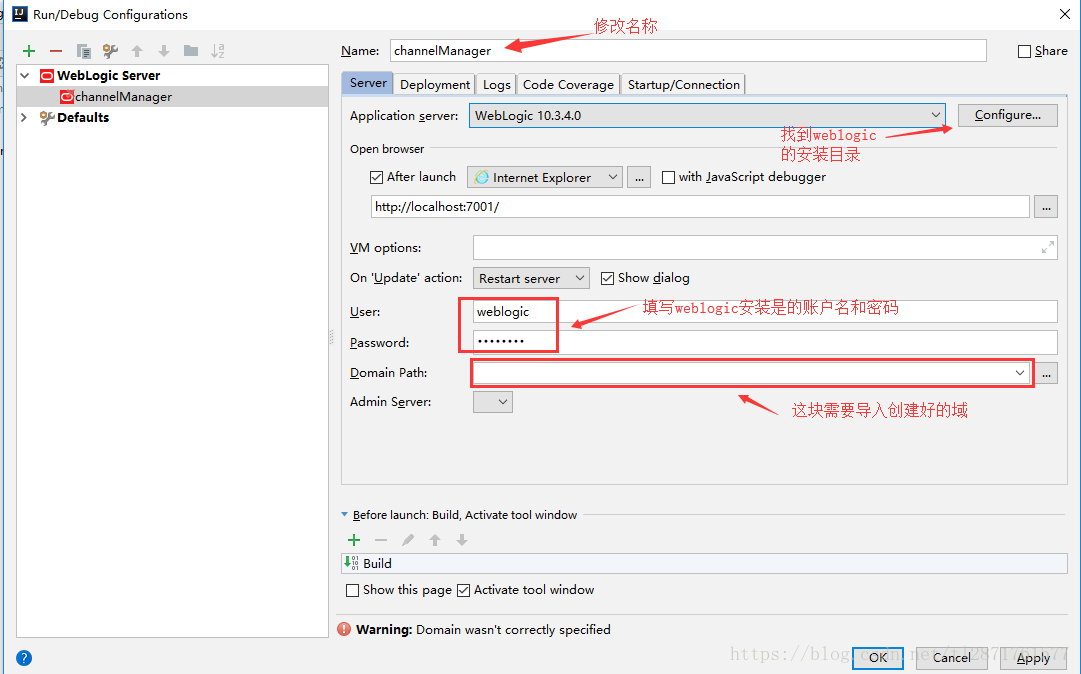The height and width of the screenshot is (674, 1081).
Task: Switch to Logs tab
Action: click(x=496, y=84)
